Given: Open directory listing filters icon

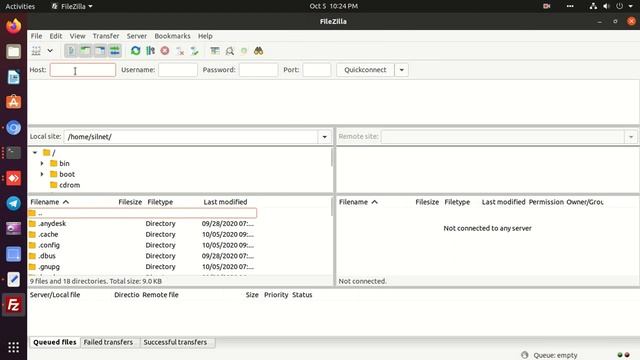Looking at the screenshot, I should (215, 51).
